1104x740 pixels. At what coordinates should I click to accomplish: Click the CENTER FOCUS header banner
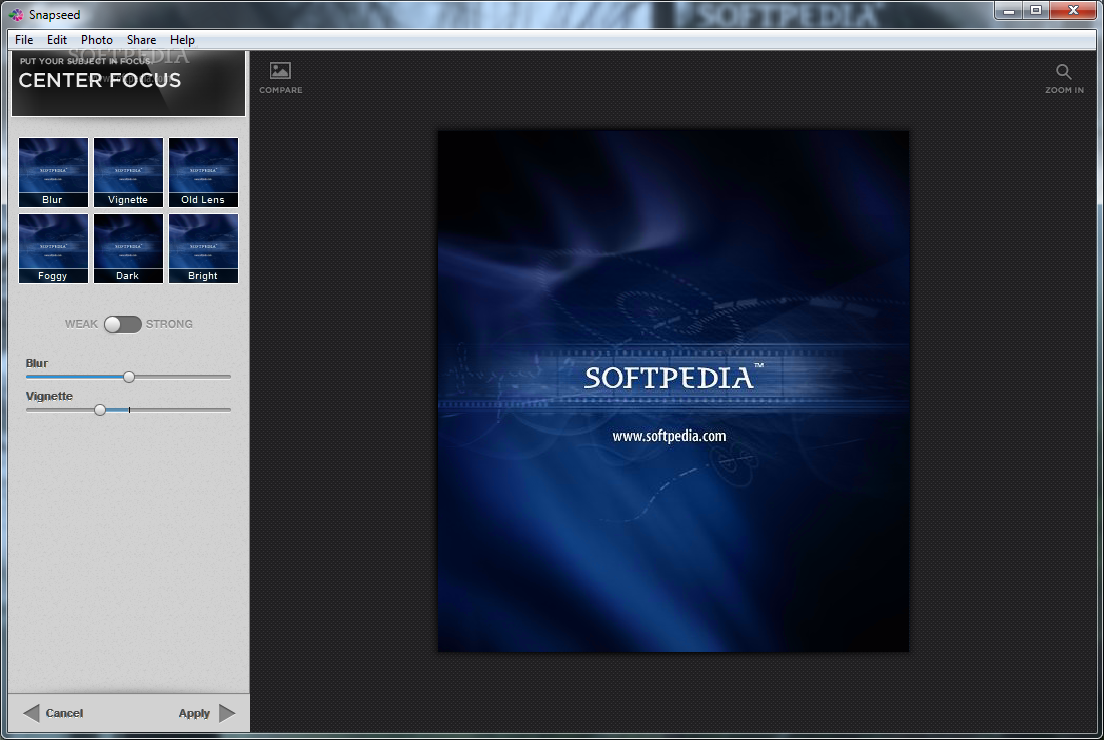pos(128,83)
